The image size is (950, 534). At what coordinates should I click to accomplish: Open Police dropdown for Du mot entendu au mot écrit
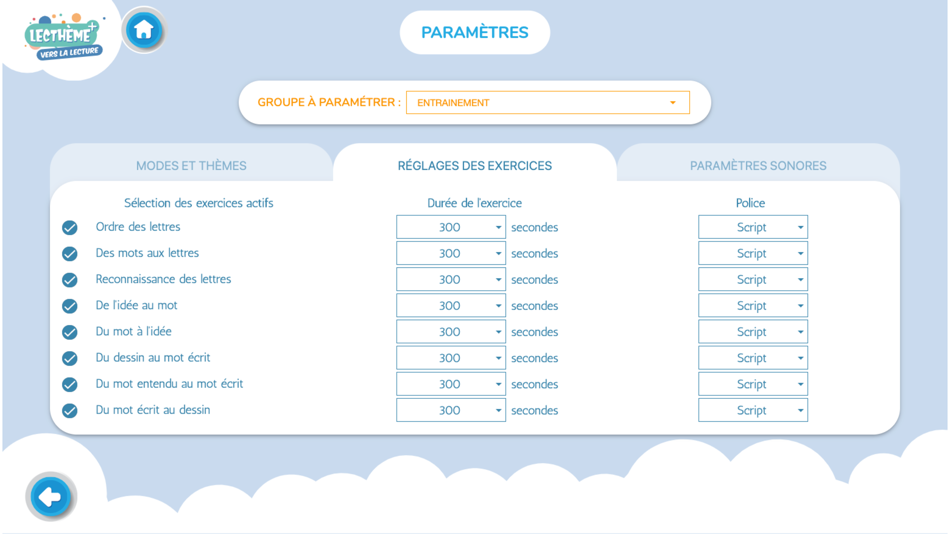[752, 384]
